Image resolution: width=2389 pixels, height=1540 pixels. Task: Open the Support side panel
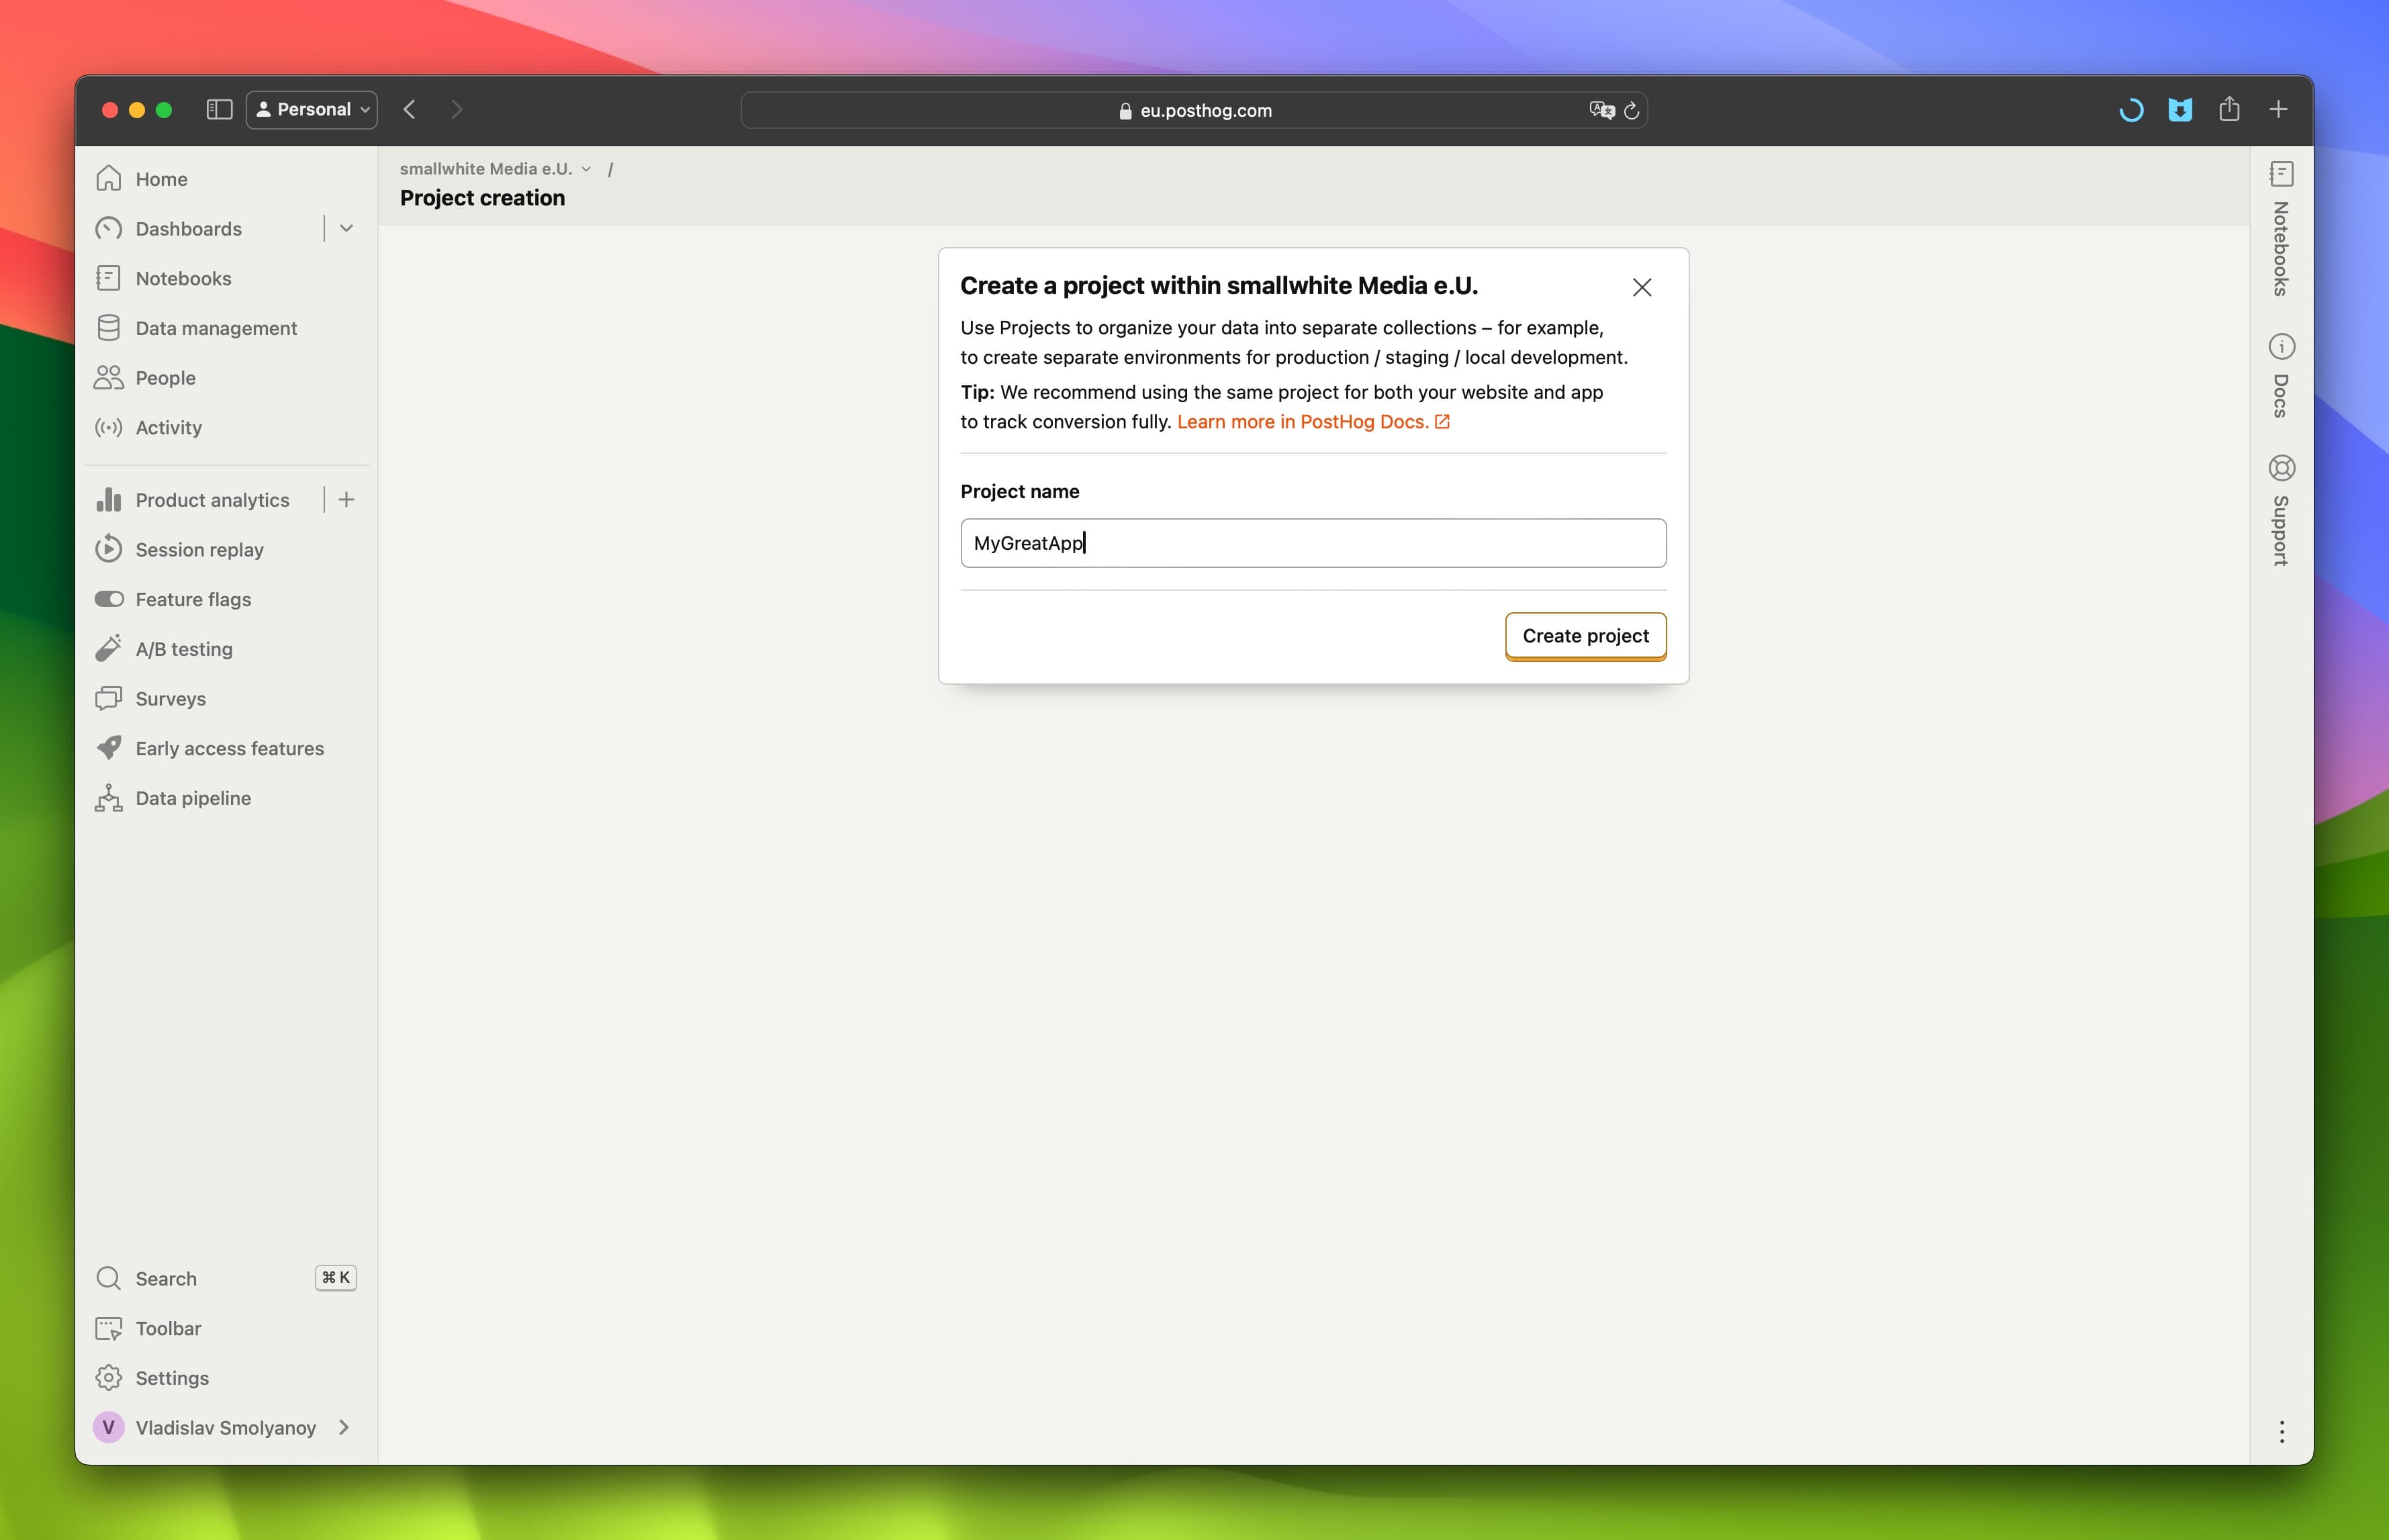point(2281,510)
